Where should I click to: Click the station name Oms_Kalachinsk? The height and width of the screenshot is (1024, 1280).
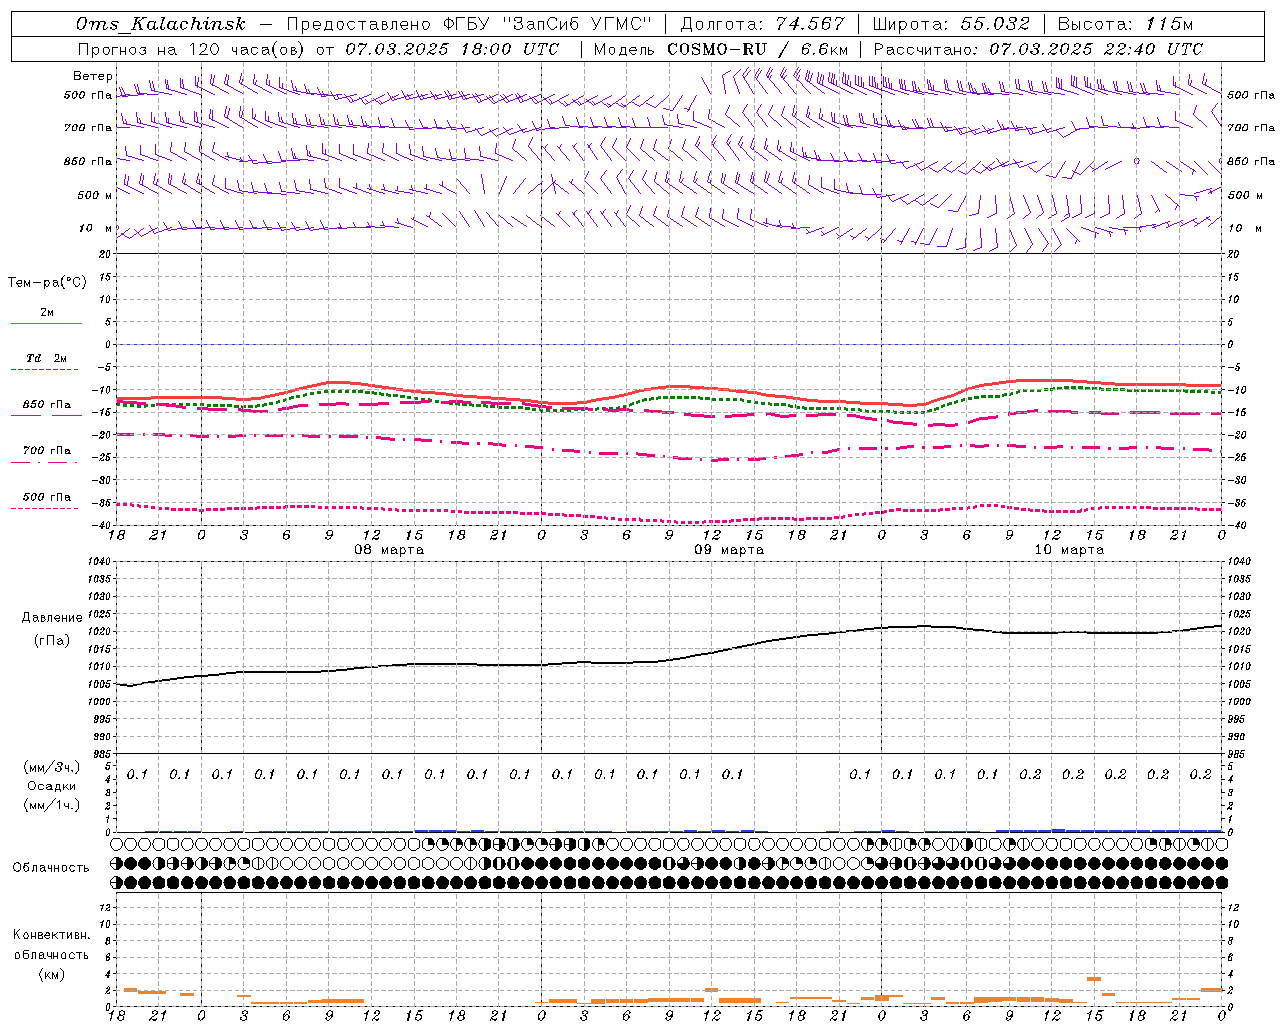pos(161,24)
